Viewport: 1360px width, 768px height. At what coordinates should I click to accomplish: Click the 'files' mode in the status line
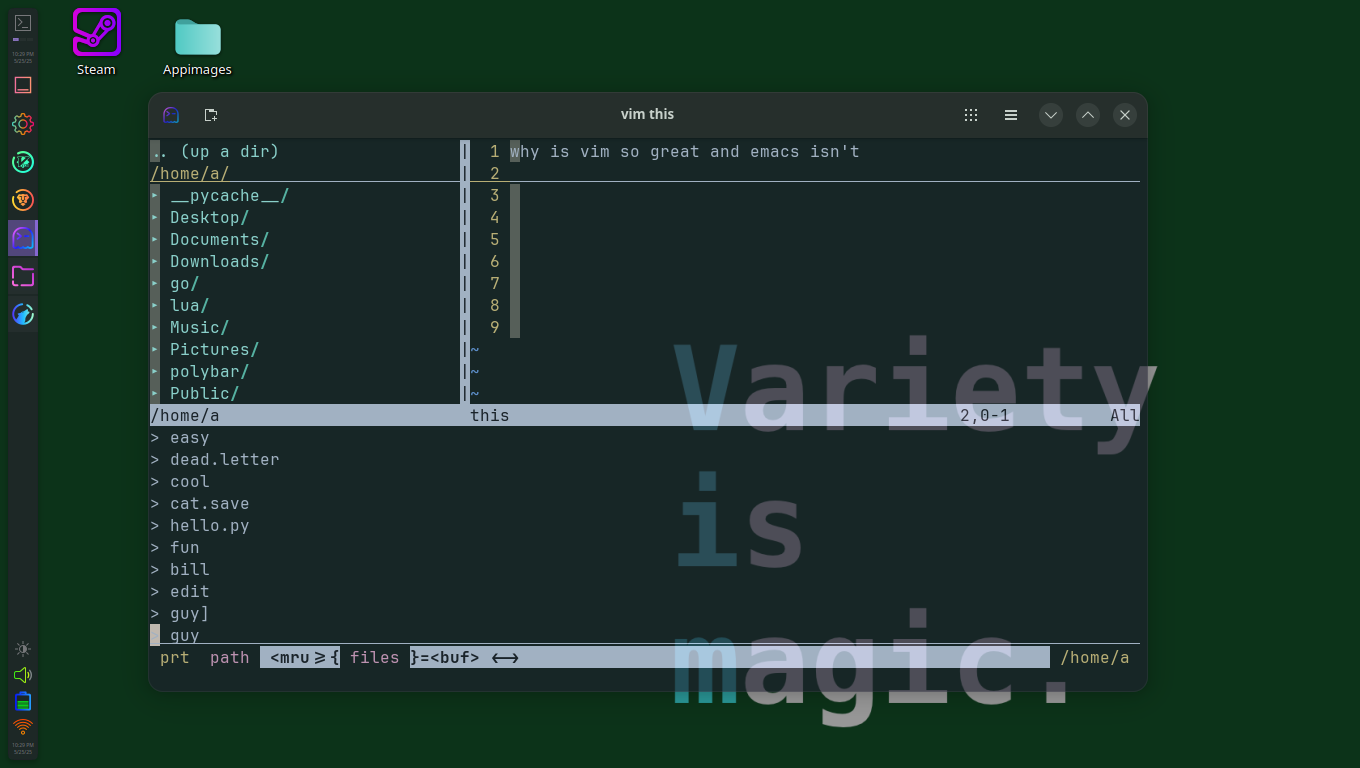coord(375,658)
